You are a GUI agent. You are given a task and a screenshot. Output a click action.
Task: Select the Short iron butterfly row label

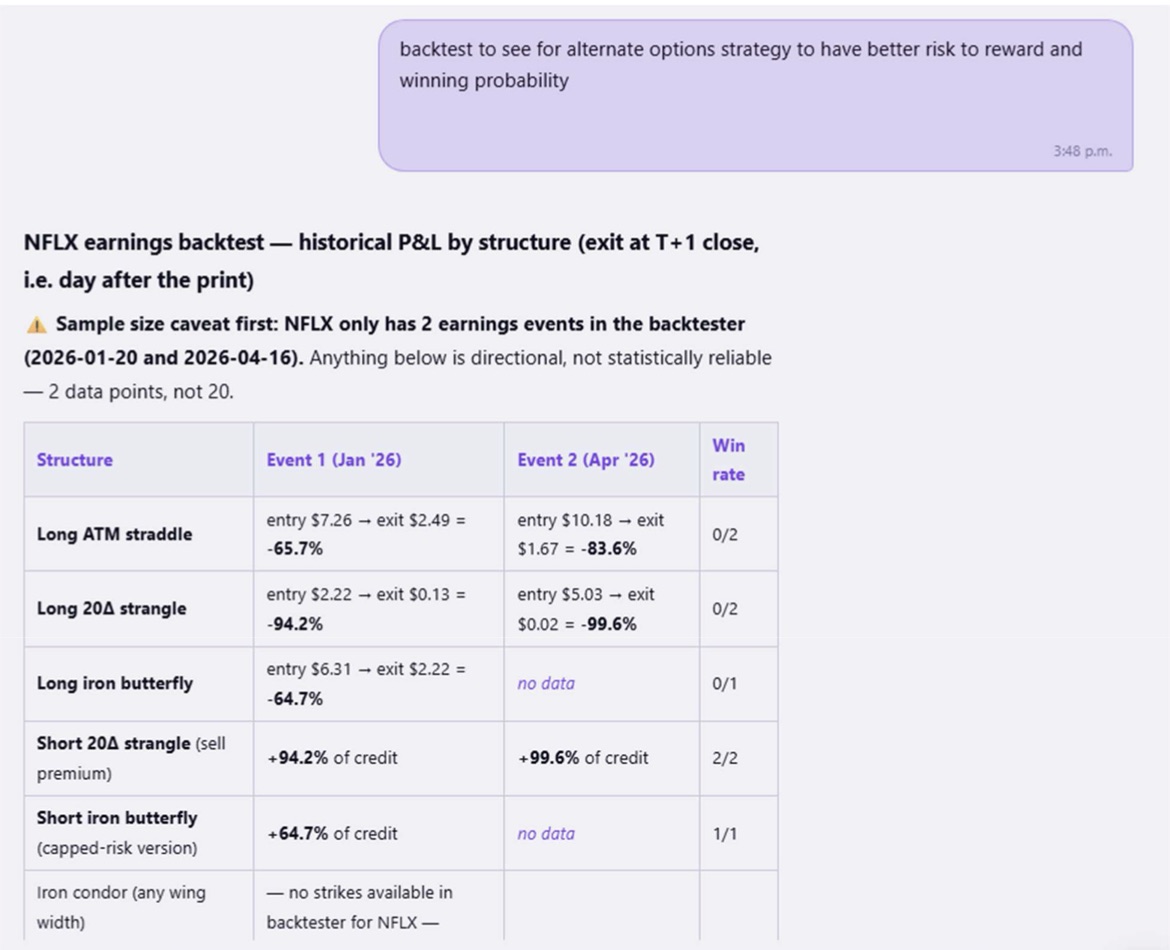pos(117,833)
